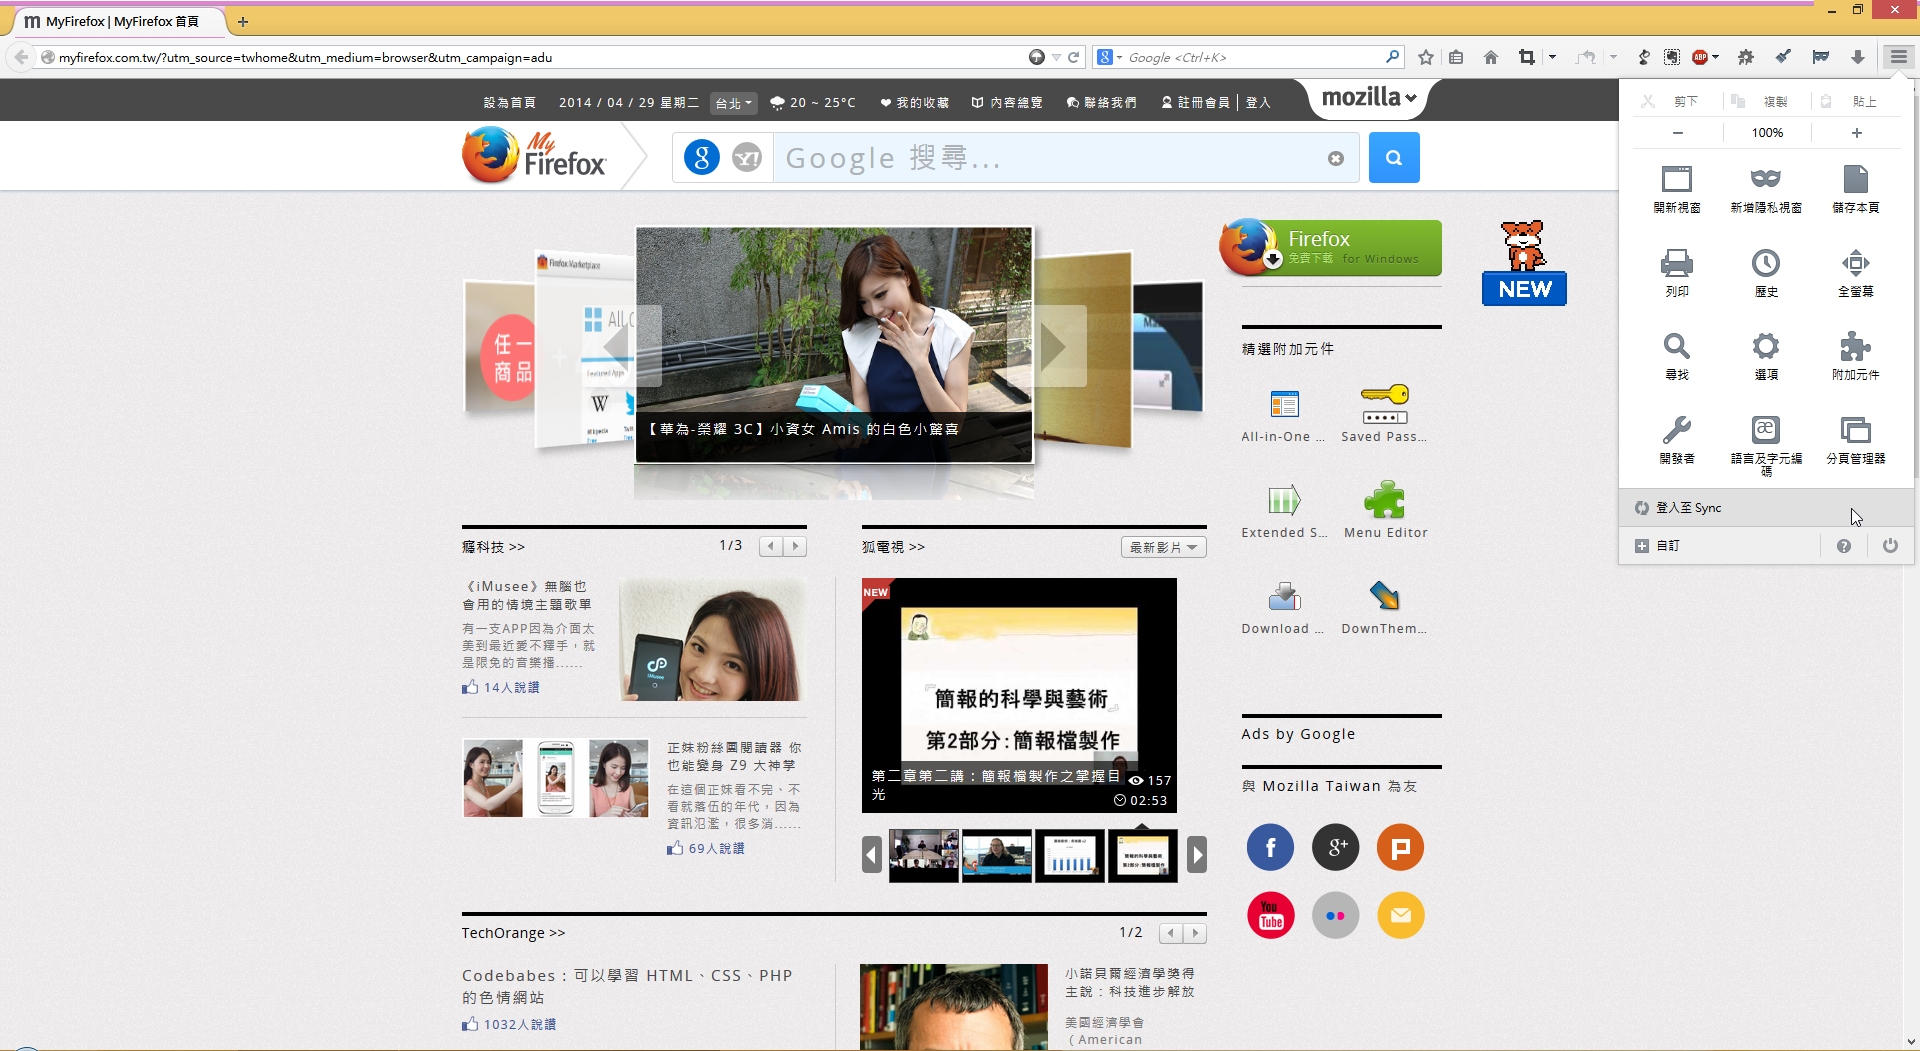
Task: Zoom in with the plus button
Action: coord(1857,133)
